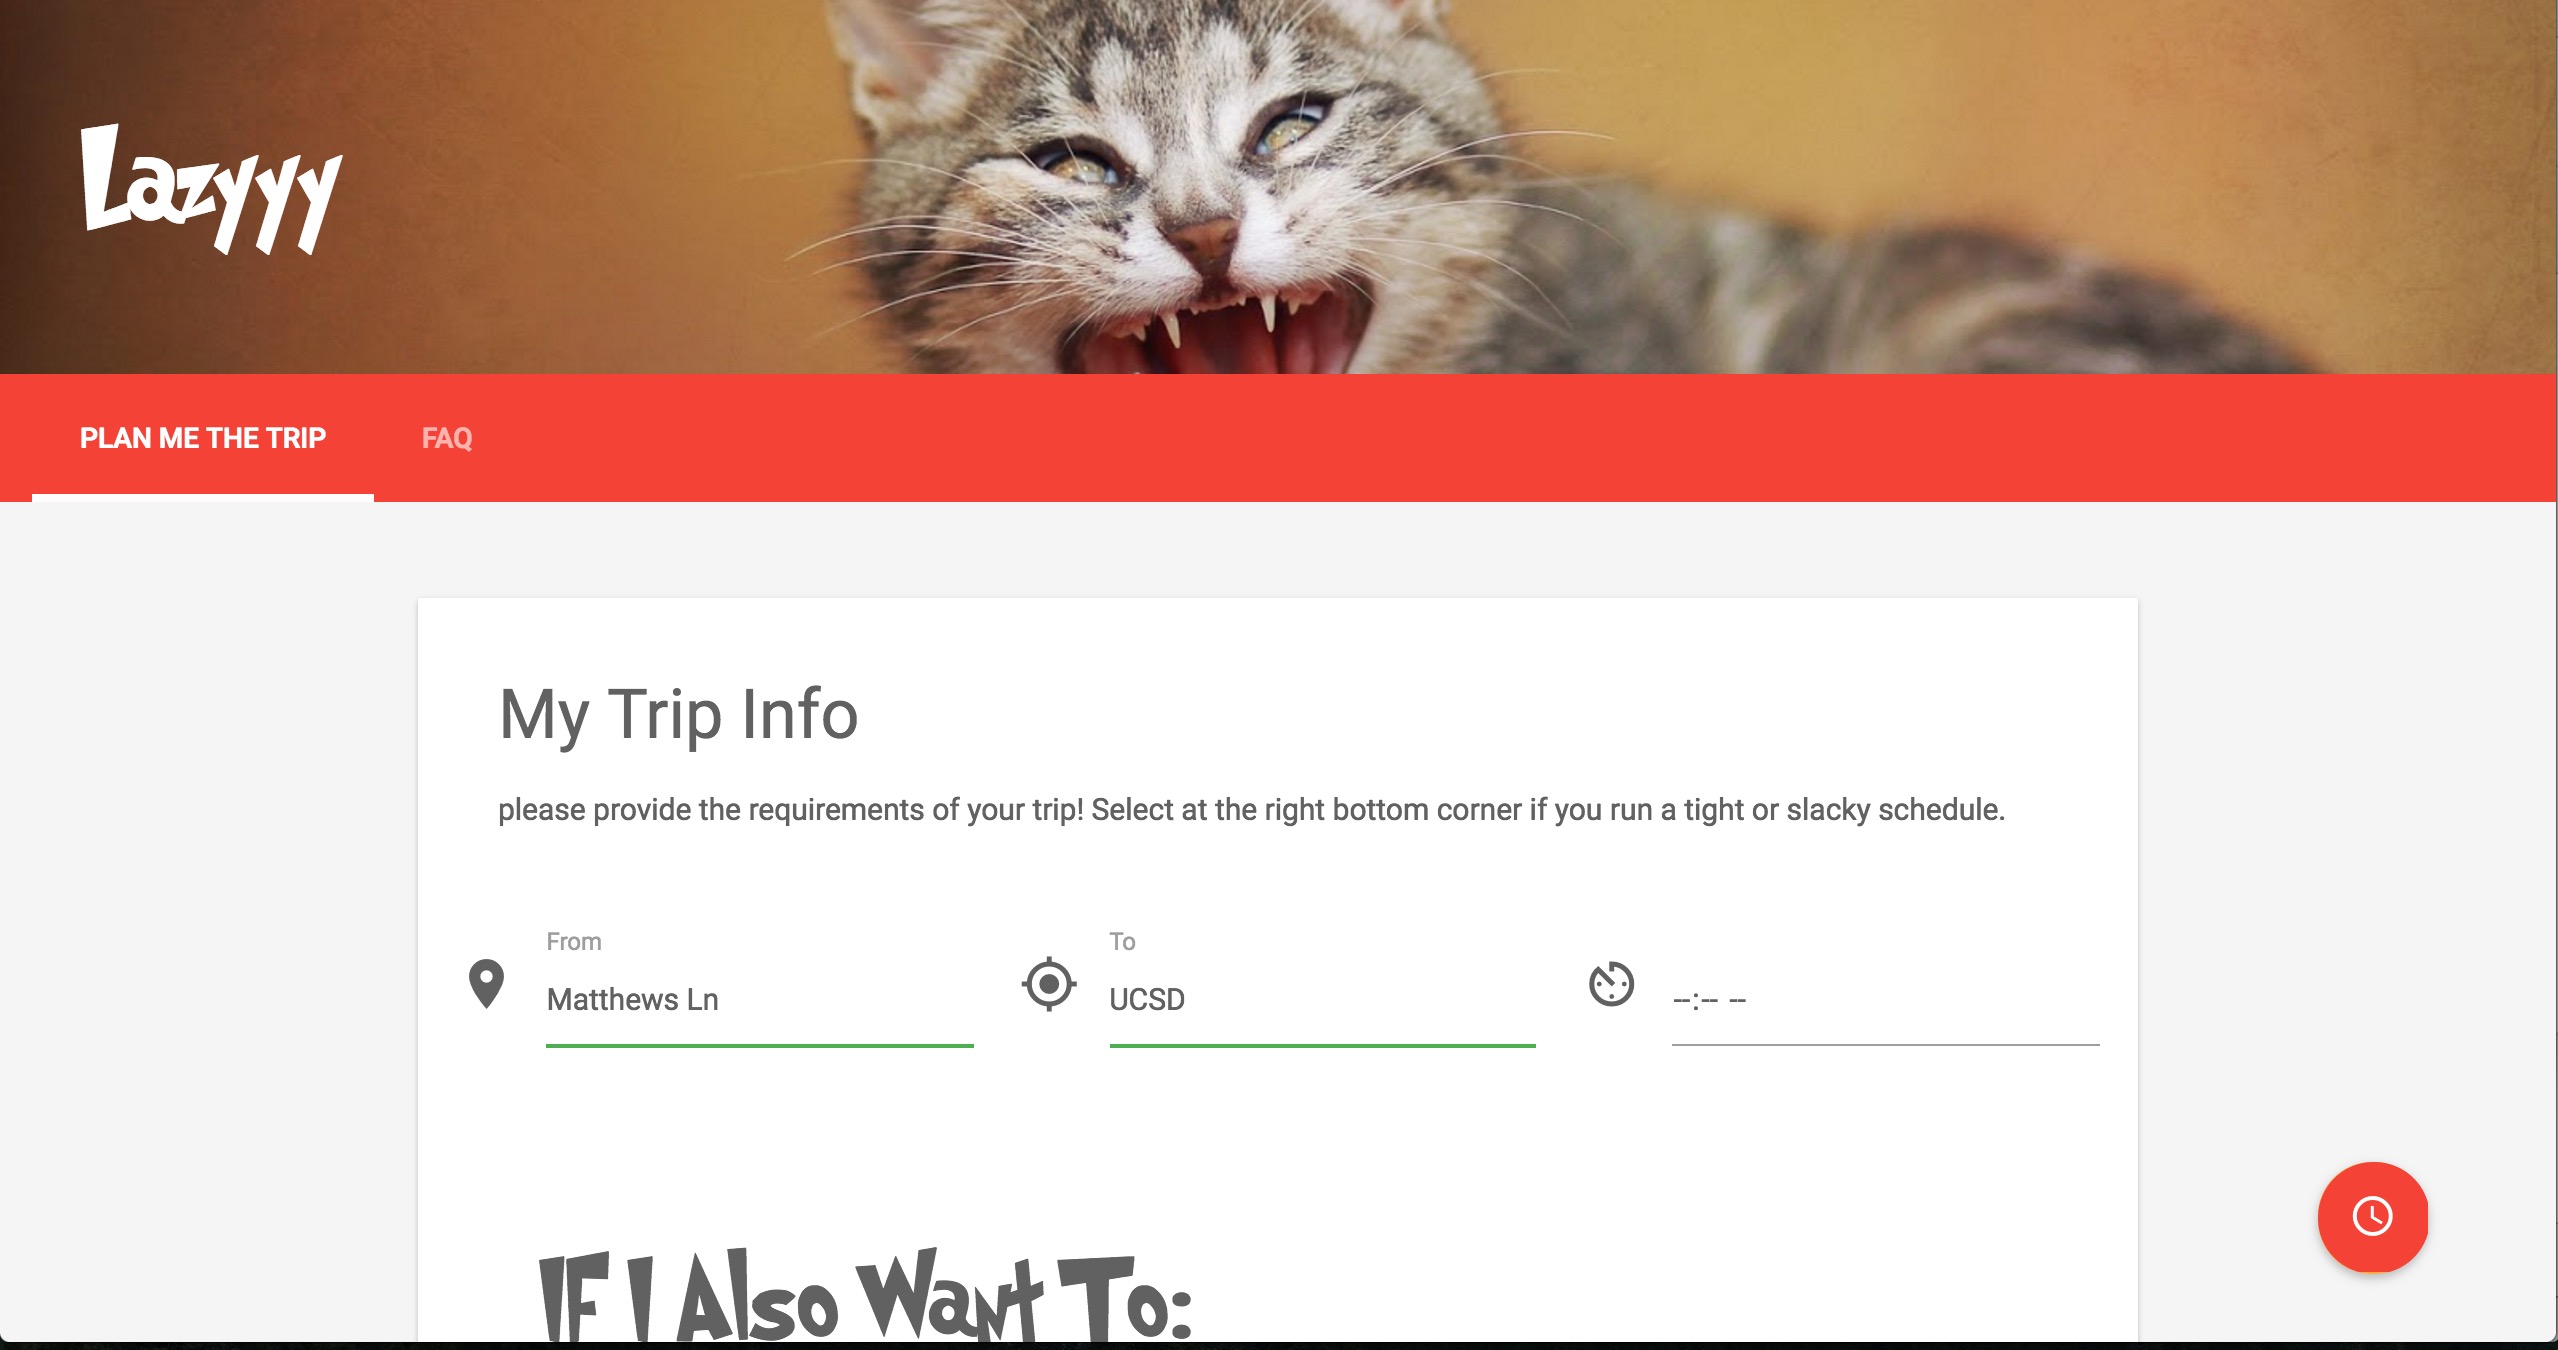Focus the empty time input field
This screenshot has height=1350, width=2558.
pyautogui.click(x=1885, y=999)
